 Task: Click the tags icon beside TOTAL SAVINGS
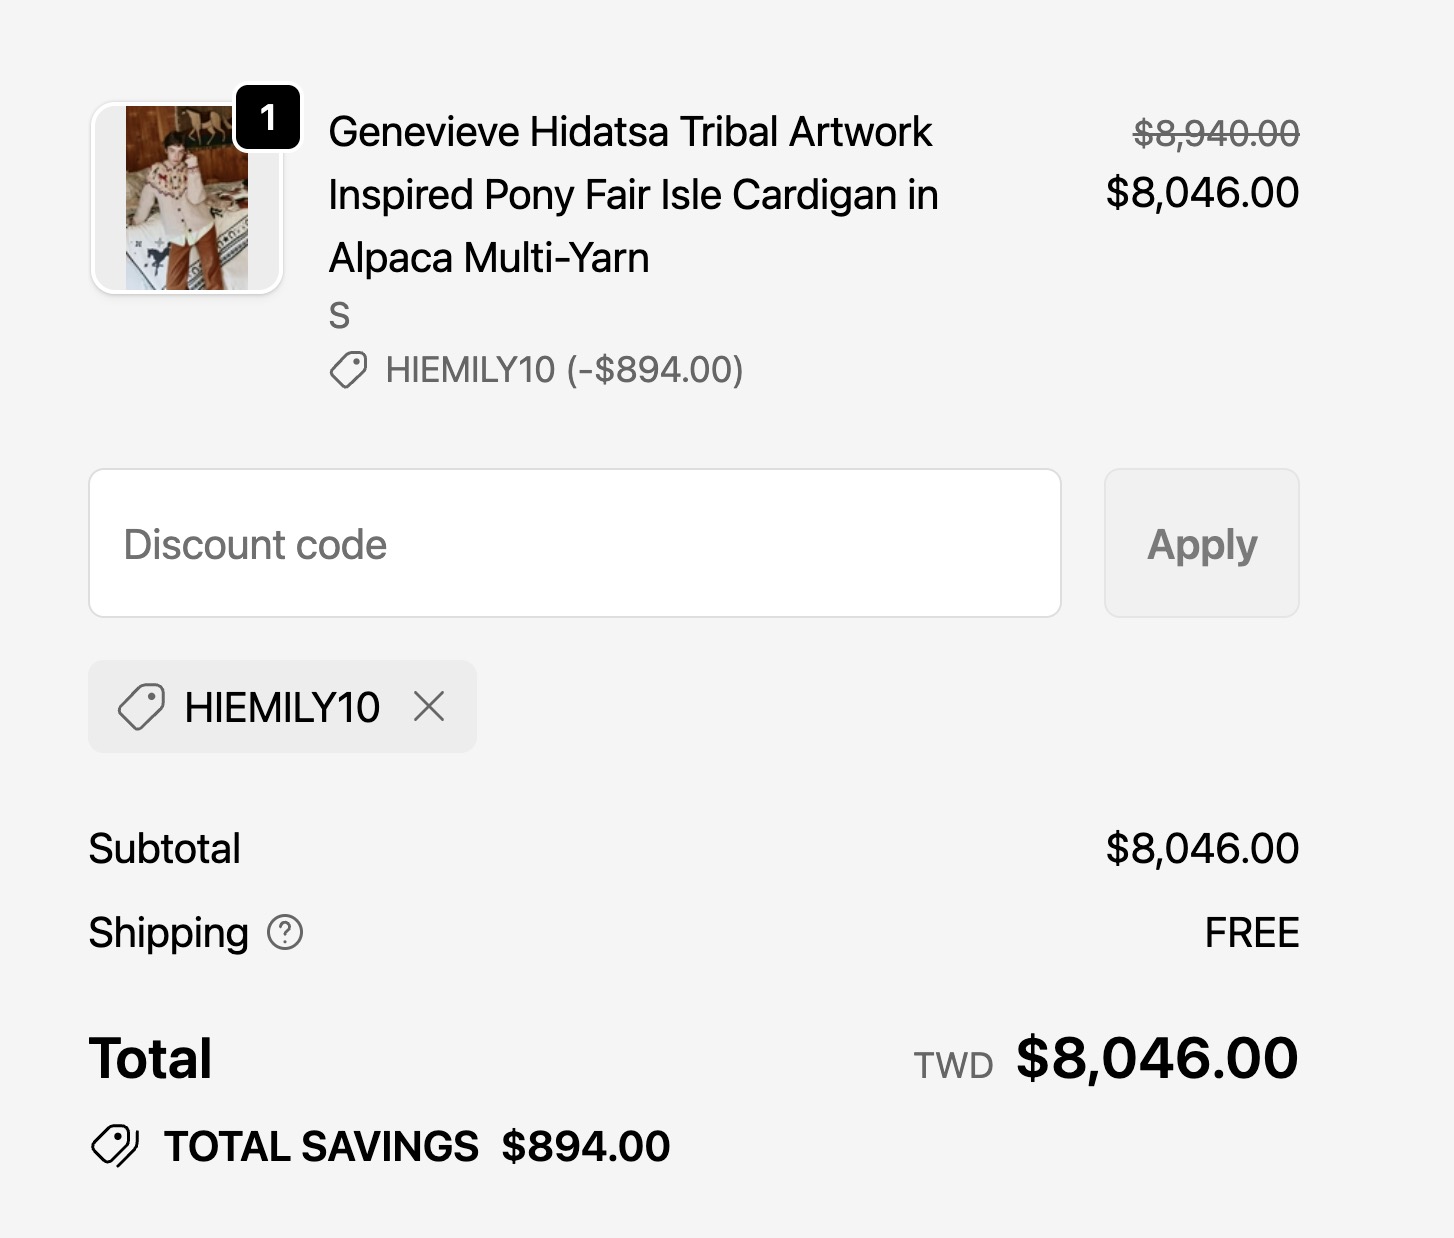click(x=115, y=1146)
